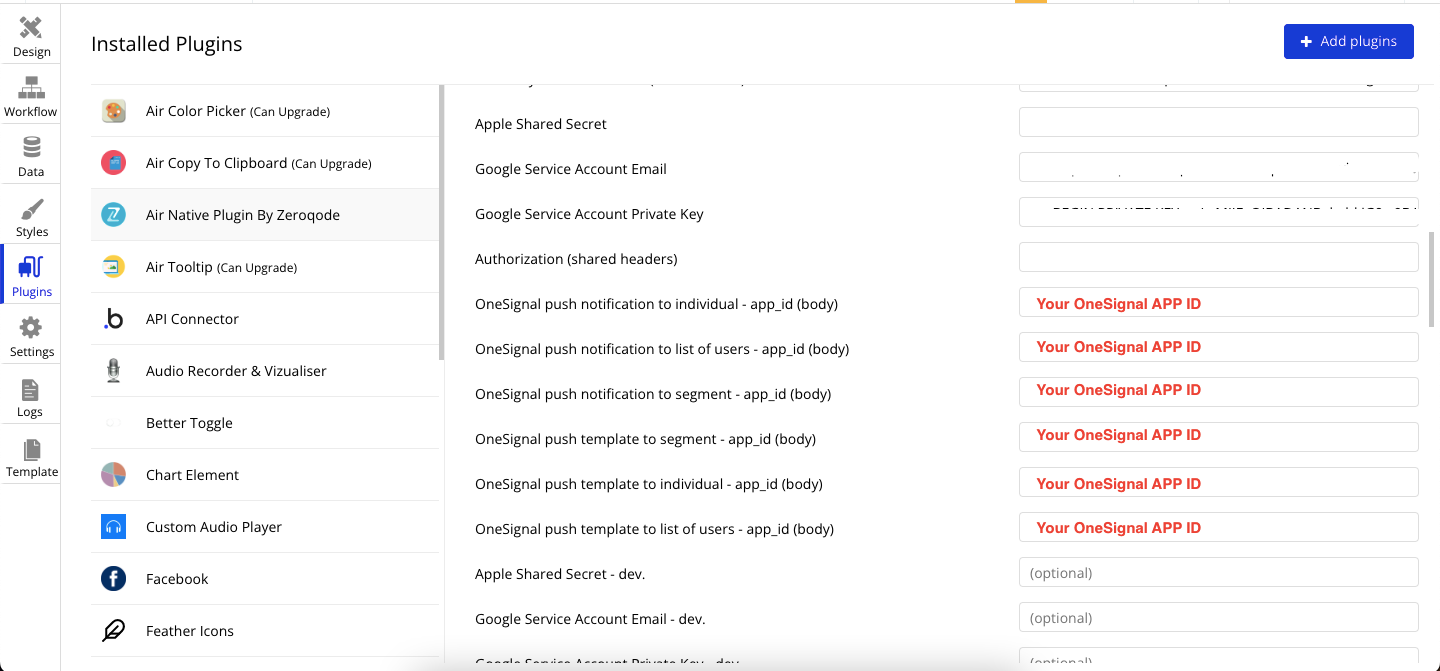Select the Chart Element plugin
Screen dimensions: 1440x671
192,475
